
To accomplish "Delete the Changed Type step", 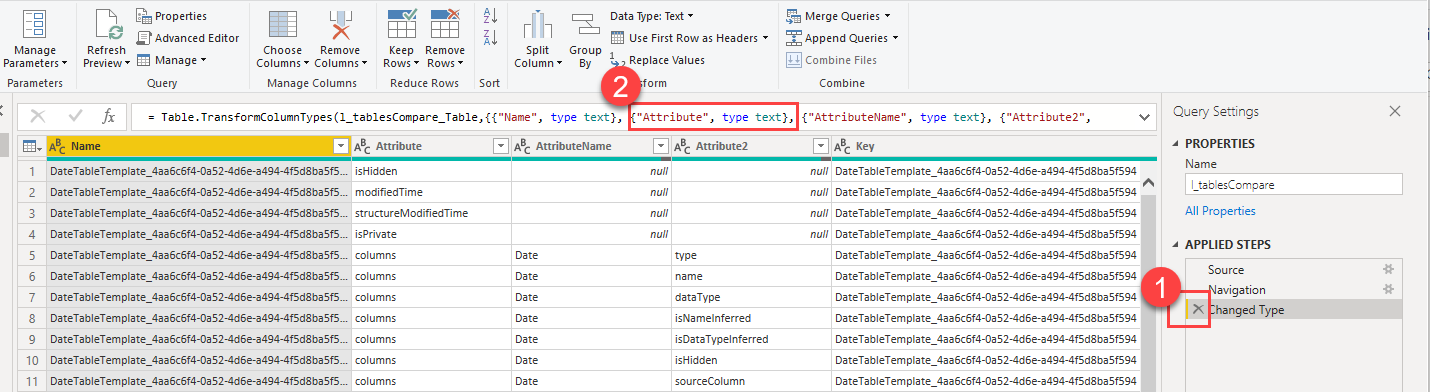I will [x=1198, y=310].
